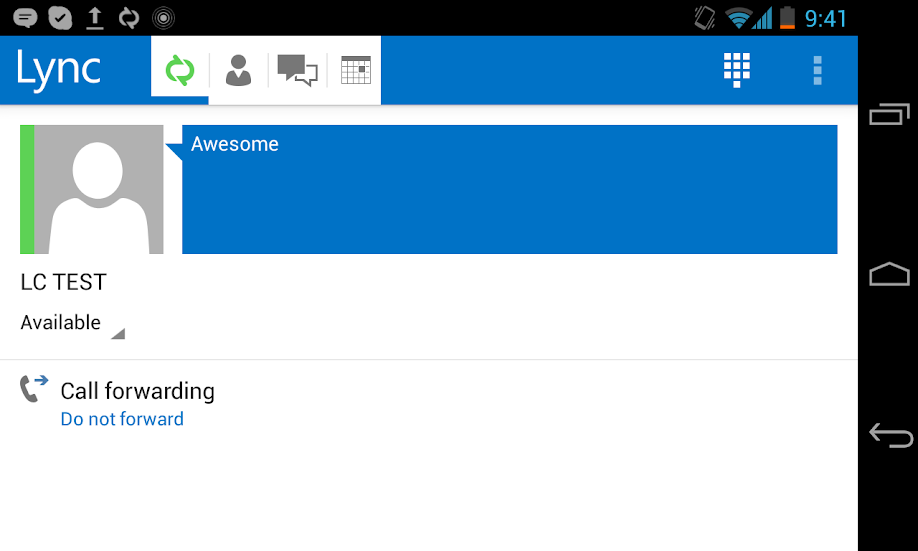
Task: Expand the Available status dropdown
Action: [72, 323]
